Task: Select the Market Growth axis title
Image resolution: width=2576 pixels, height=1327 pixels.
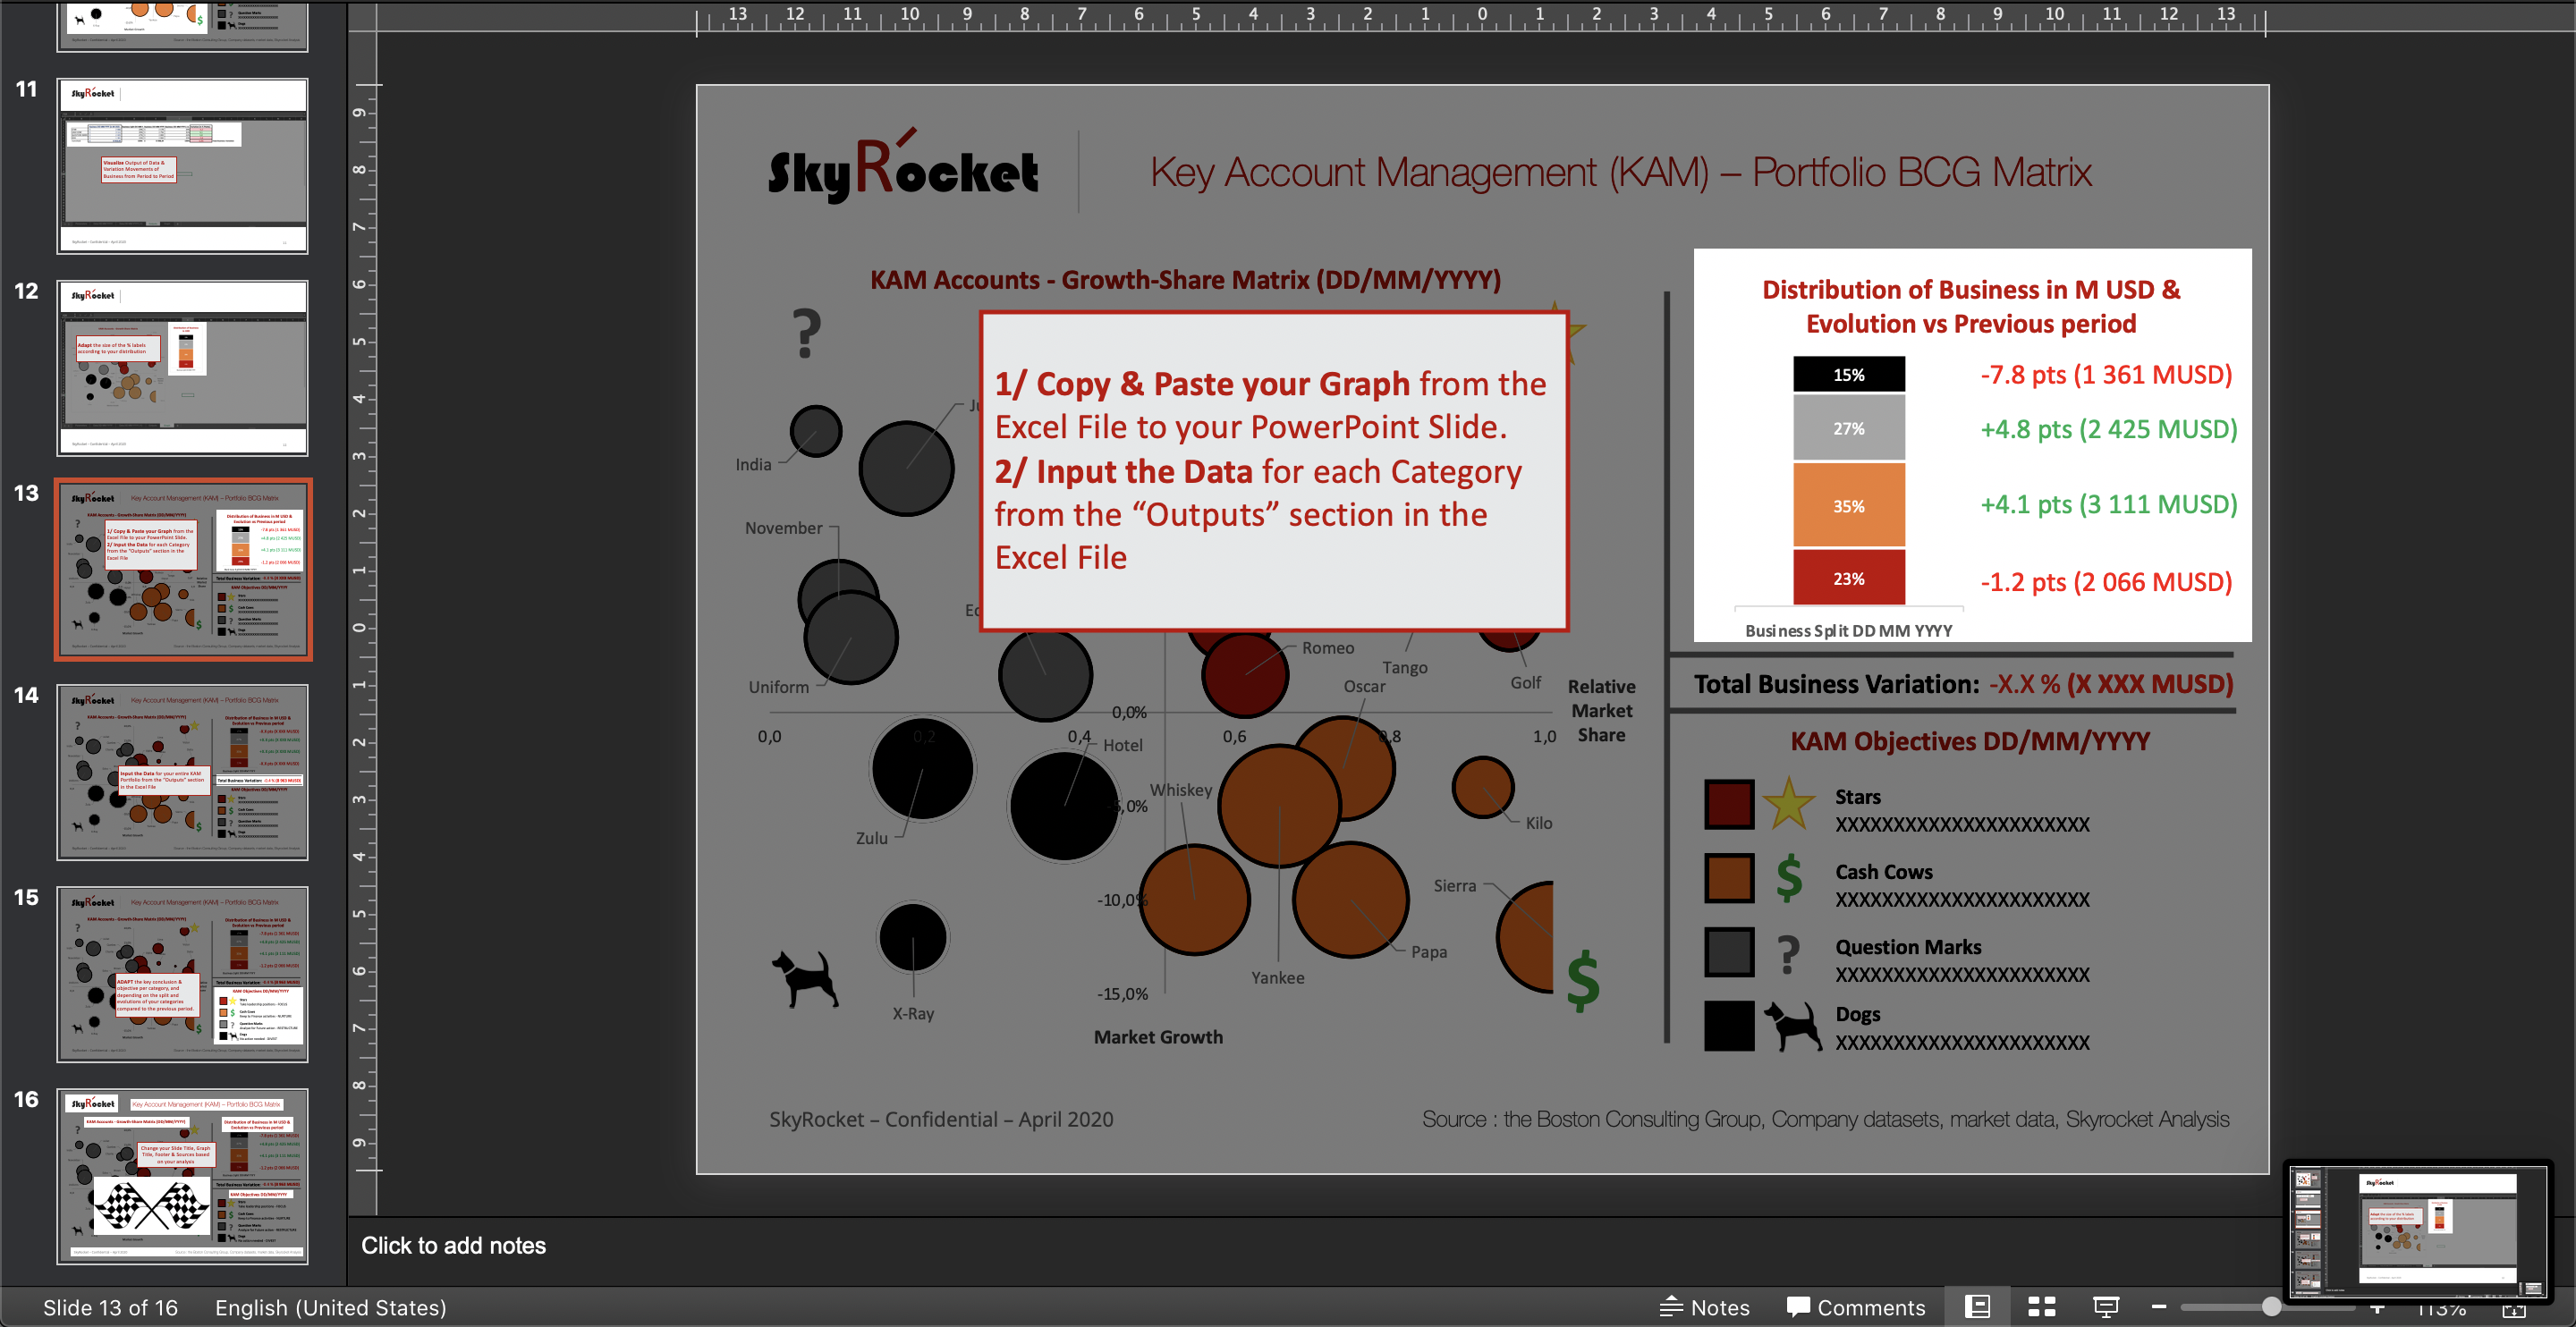Action: [1158, 1037]
